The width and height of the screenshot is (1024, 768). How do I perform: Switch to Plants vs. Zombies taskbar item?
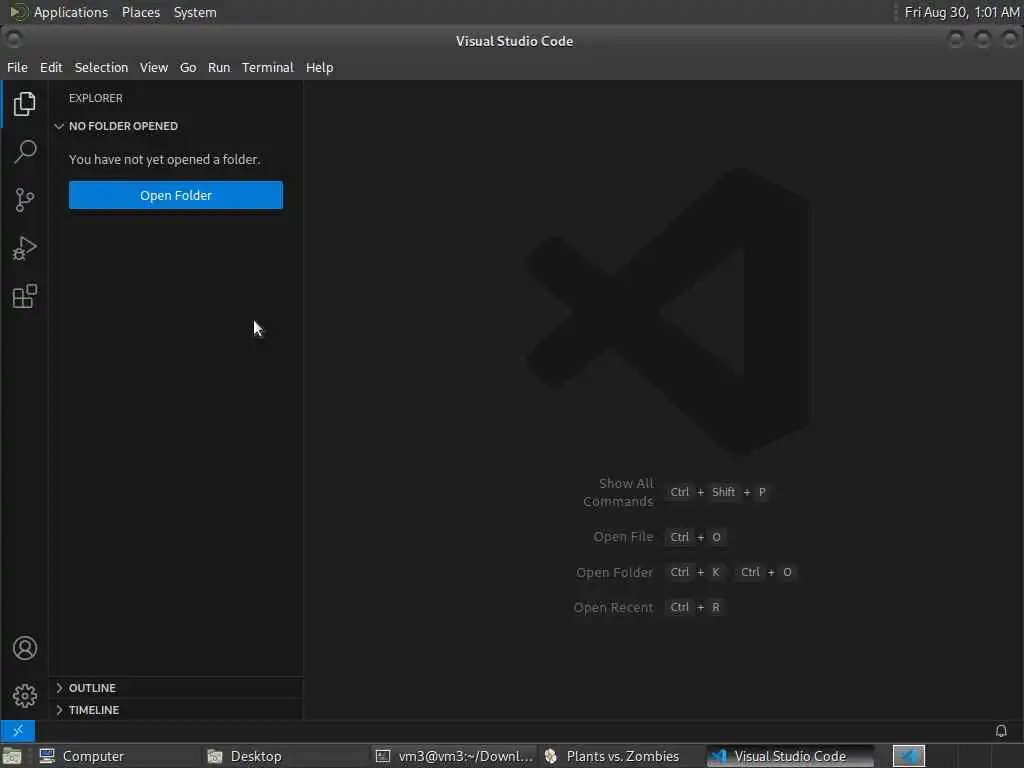(x=620, y=756)
